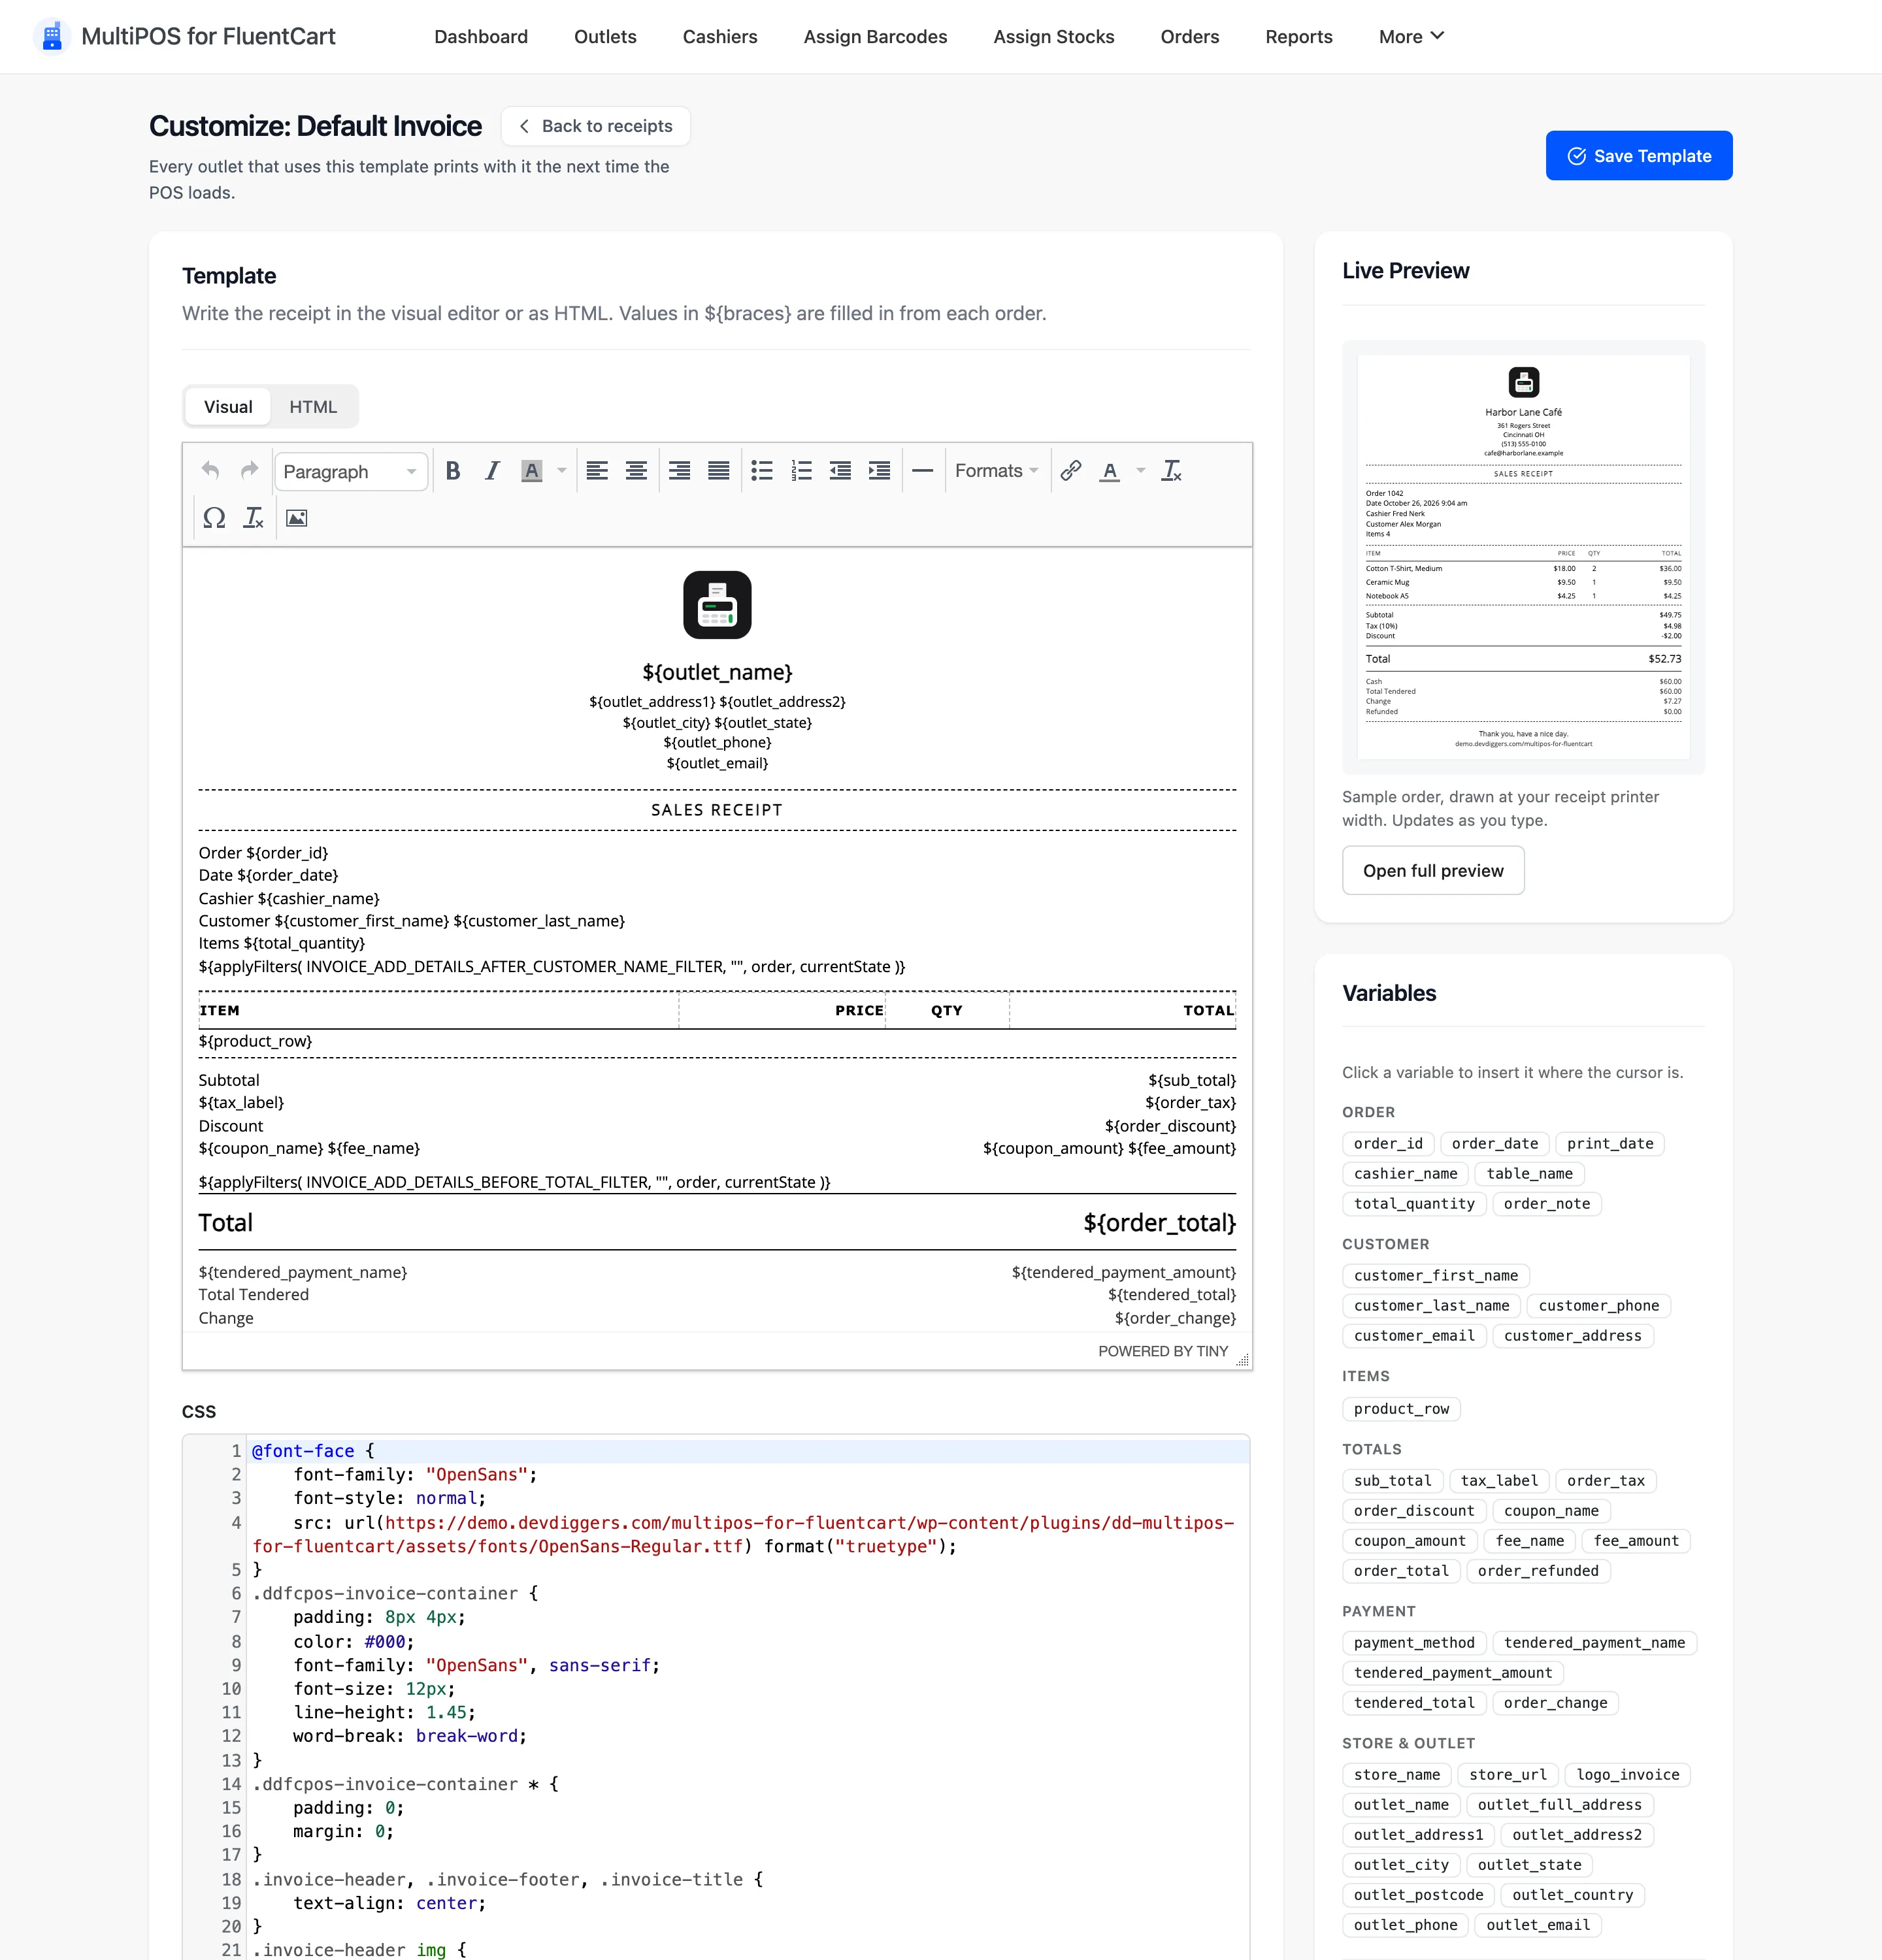Open the Cashiers section

(720, 37)
